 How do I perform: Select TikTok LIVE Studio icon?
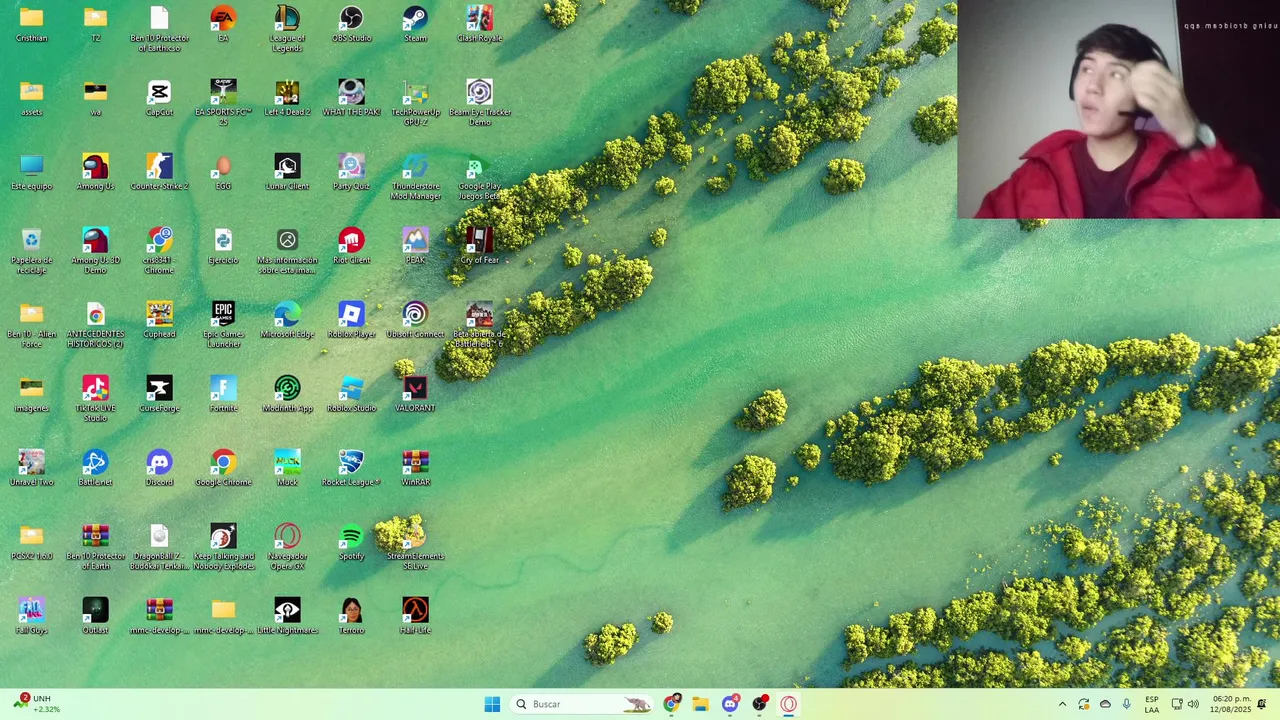click(x=95, y=399)
